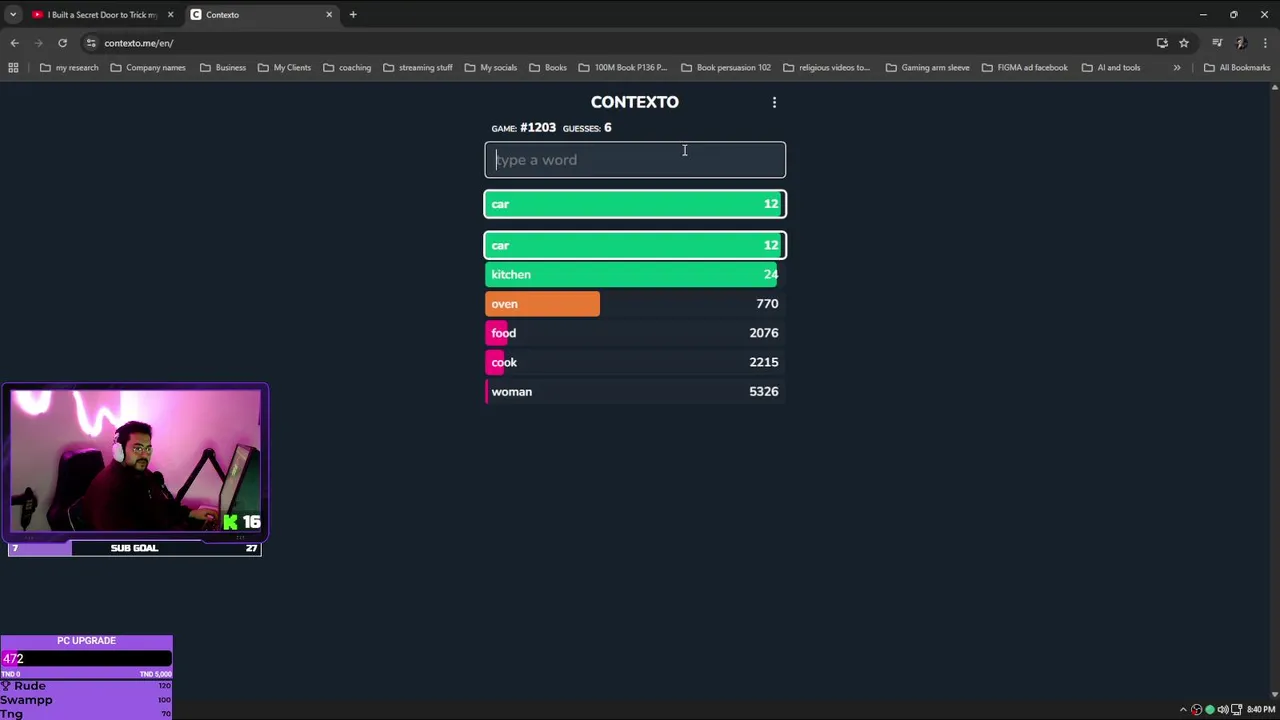
Task: Open the volume icon in system tray
Action: coord(1222,710)
